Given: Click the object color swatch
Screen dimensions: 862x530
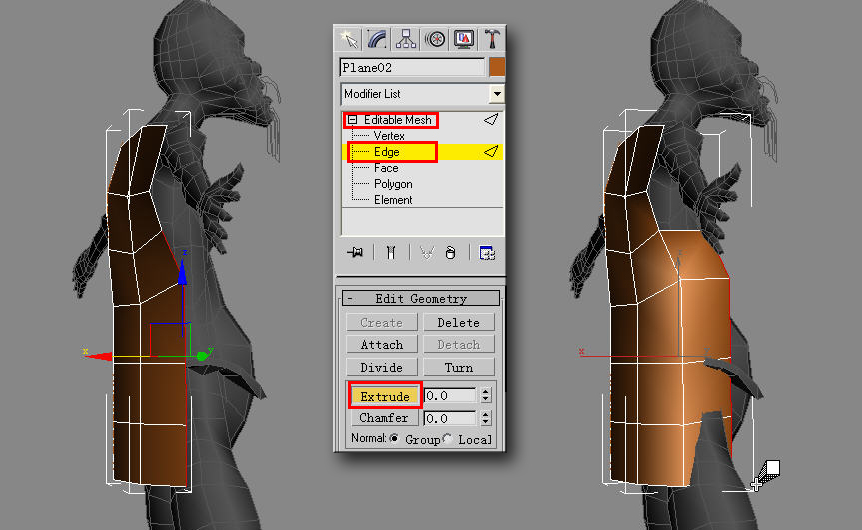Looking at the screenshot, I should (496, 68).
